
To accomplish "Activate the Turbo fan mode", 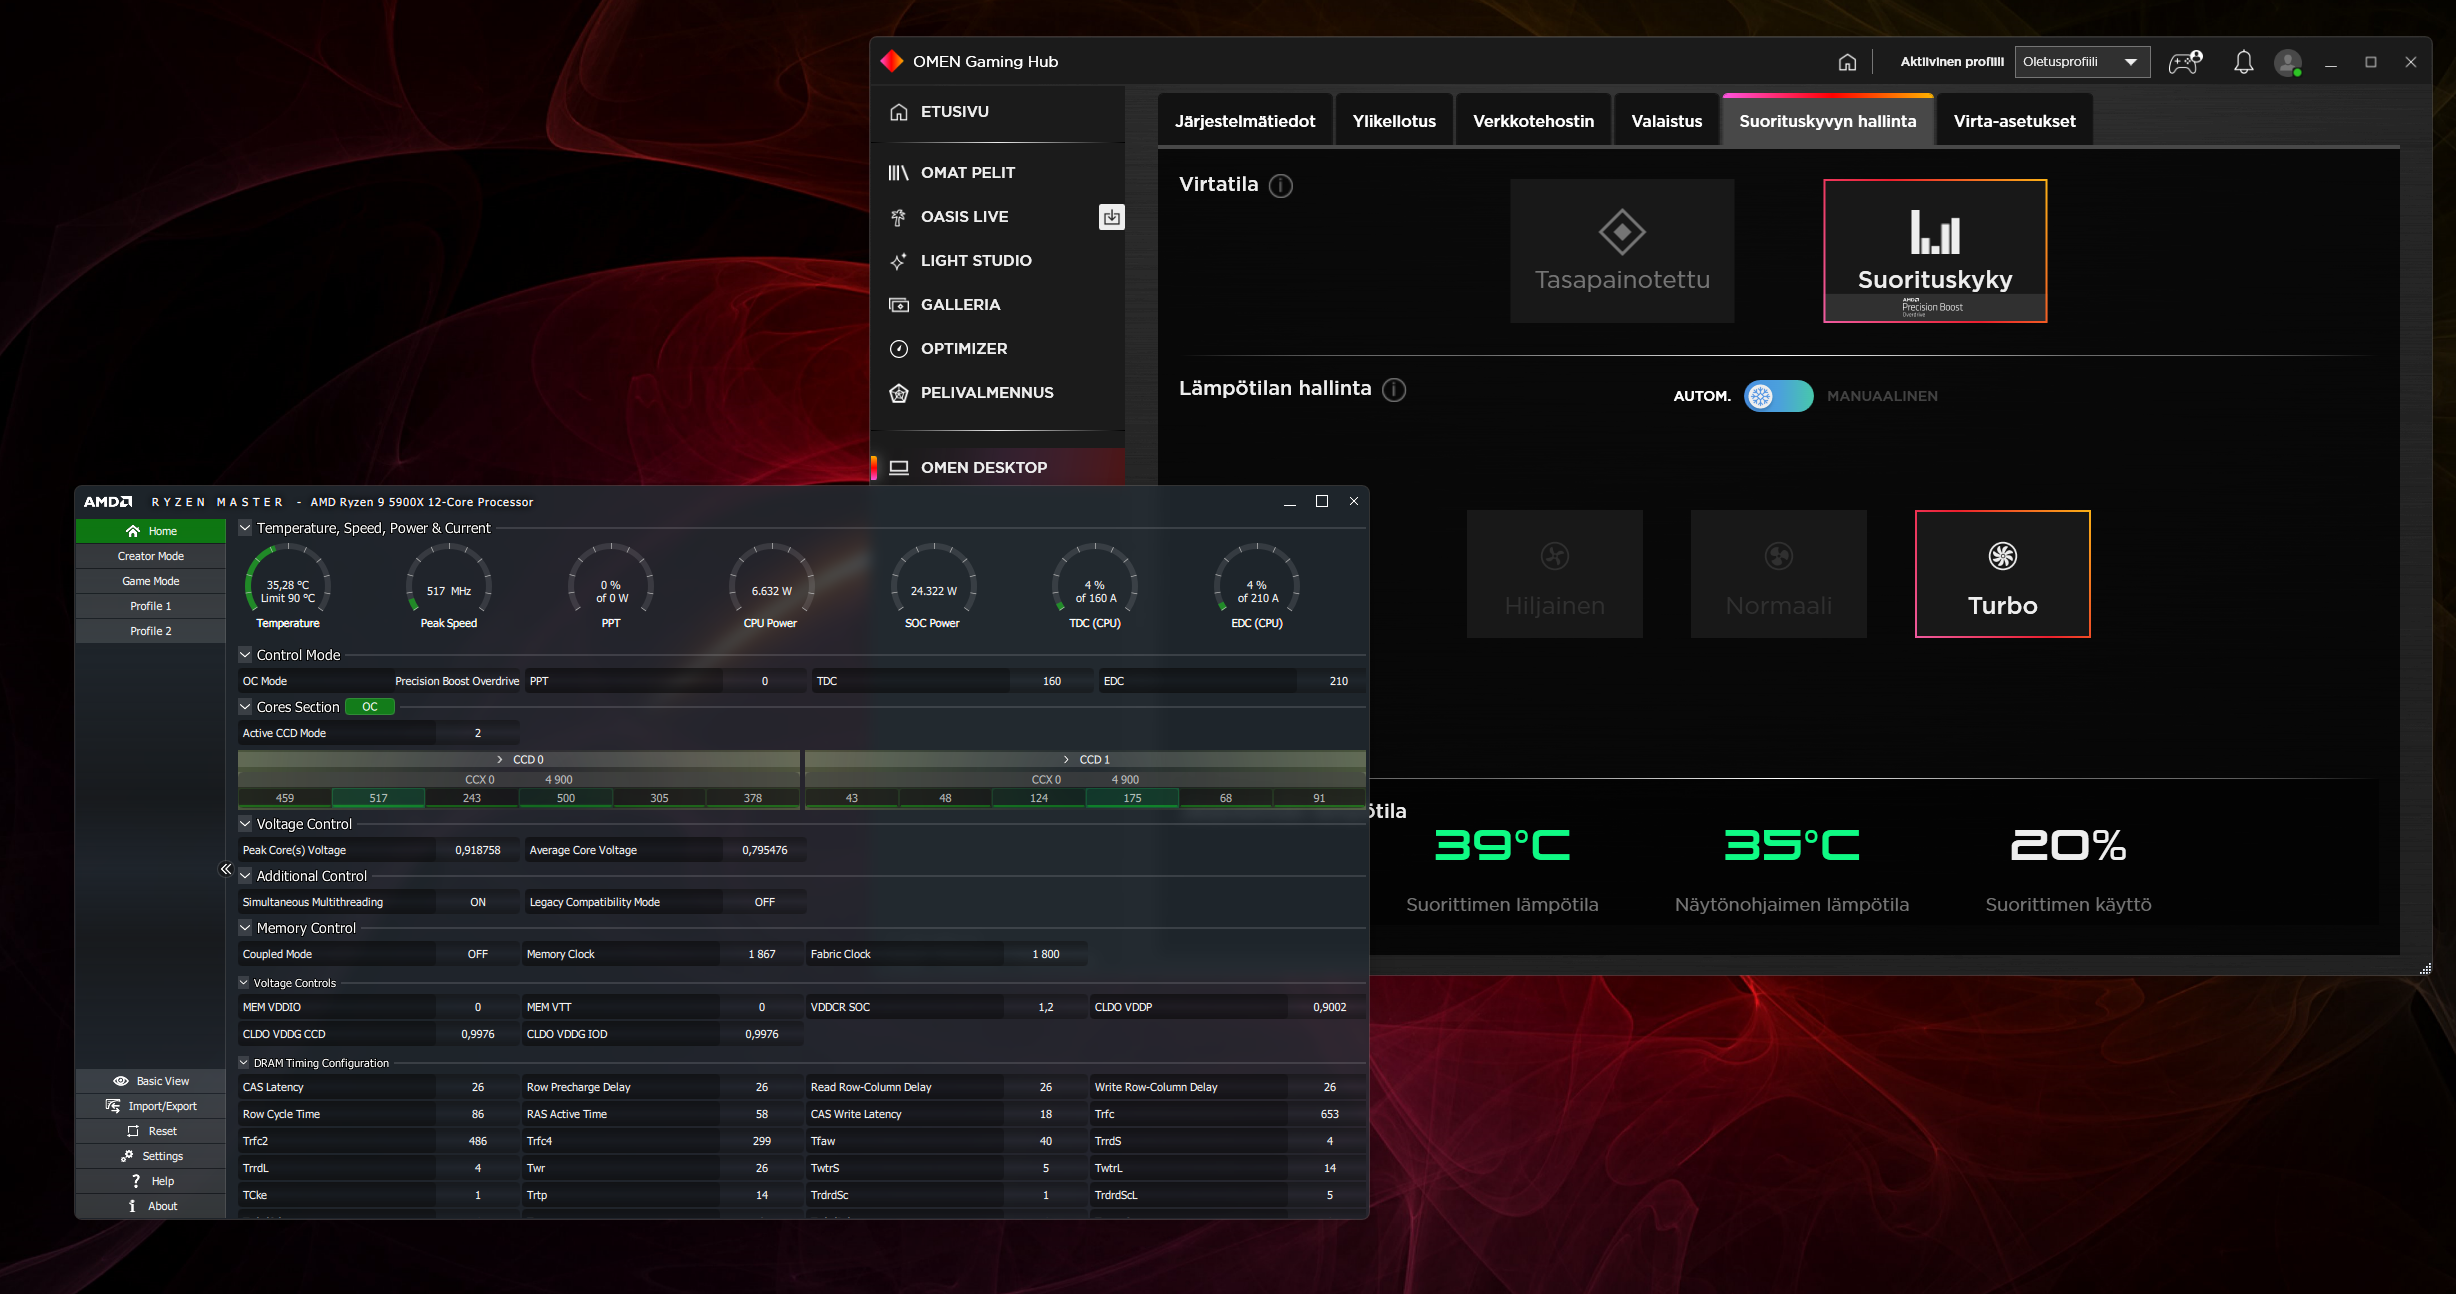I will point(2000,573).
